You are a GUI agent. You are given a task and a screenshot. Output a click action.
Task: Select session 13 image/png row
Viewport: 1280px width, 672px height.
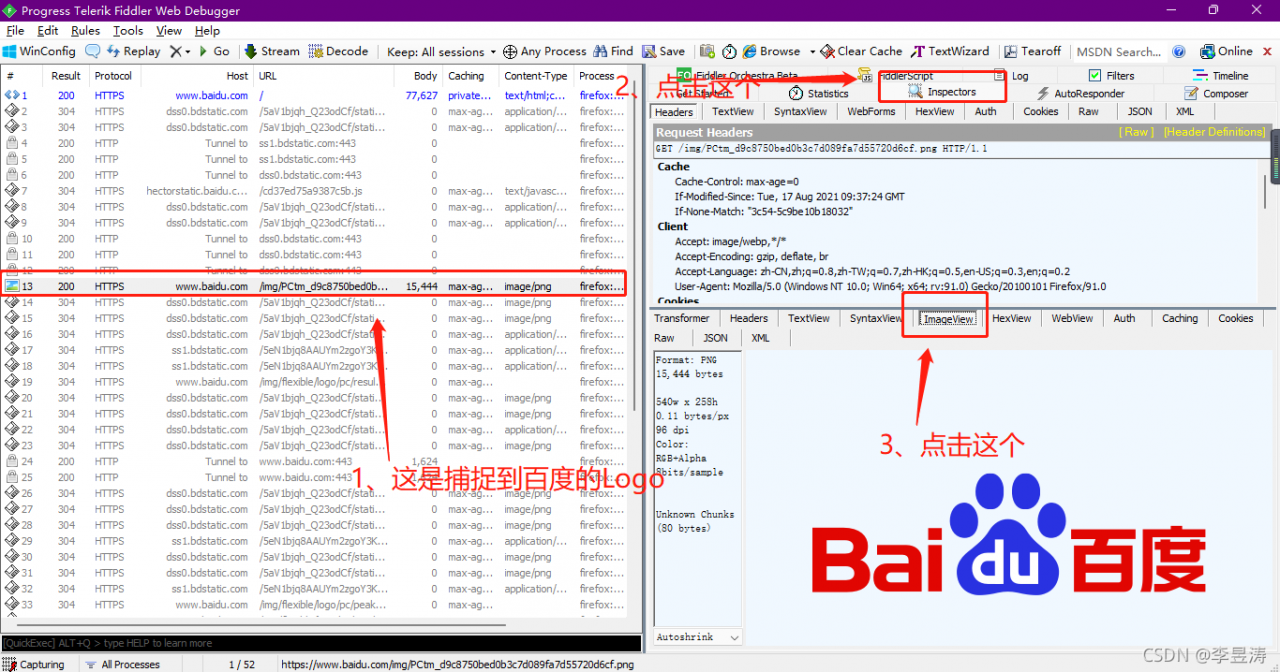(x=315, y=286)
